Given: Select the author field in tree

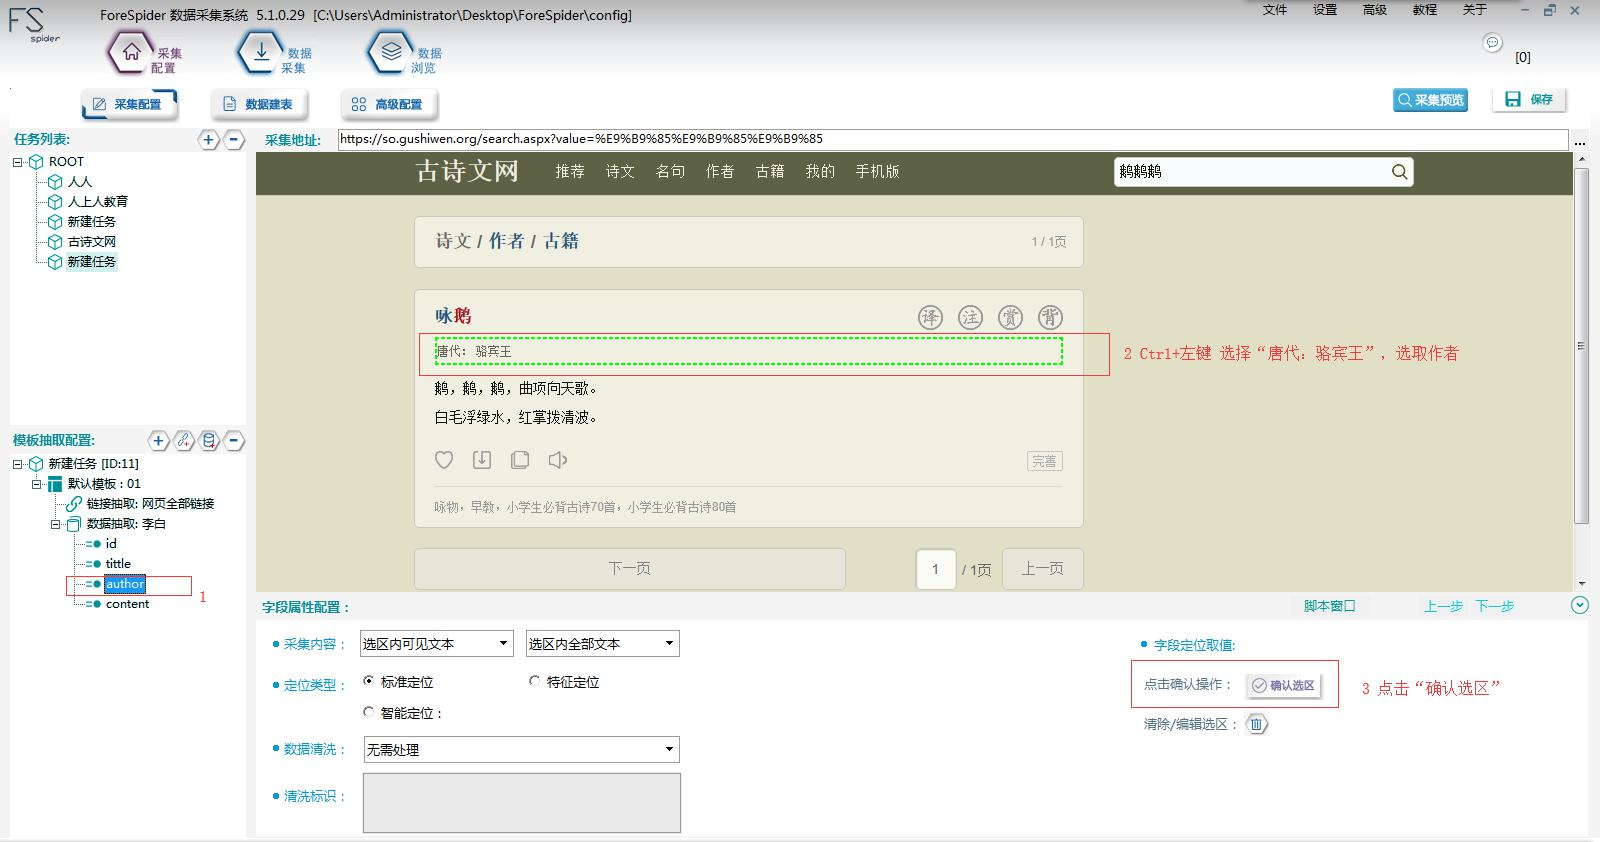Looking at the screenshot, I should click(125, 584).
